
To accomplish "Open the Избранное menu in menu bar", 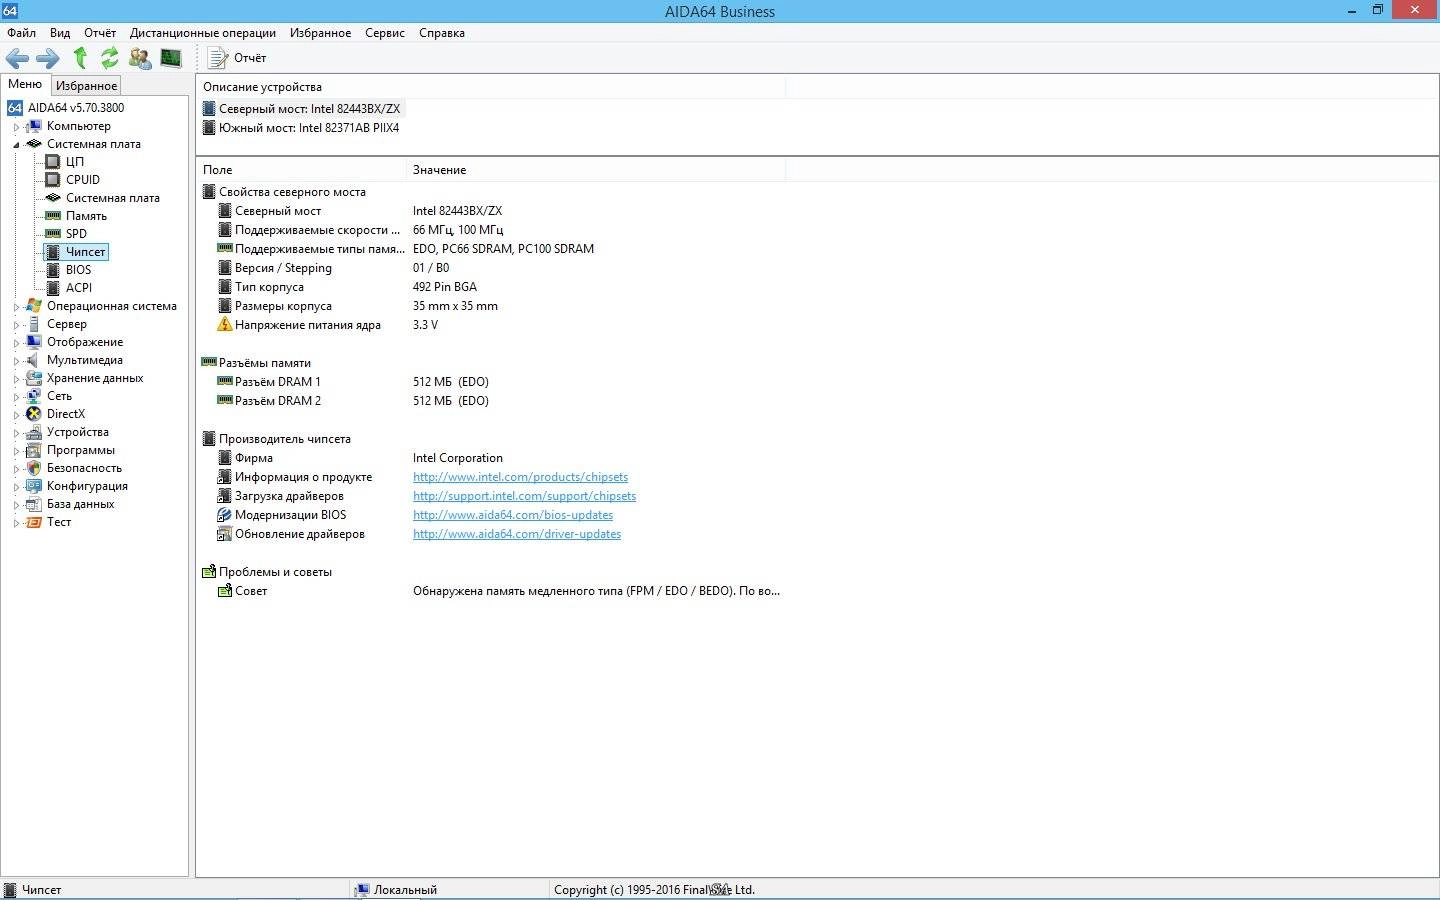I will [x=320, y=33].
